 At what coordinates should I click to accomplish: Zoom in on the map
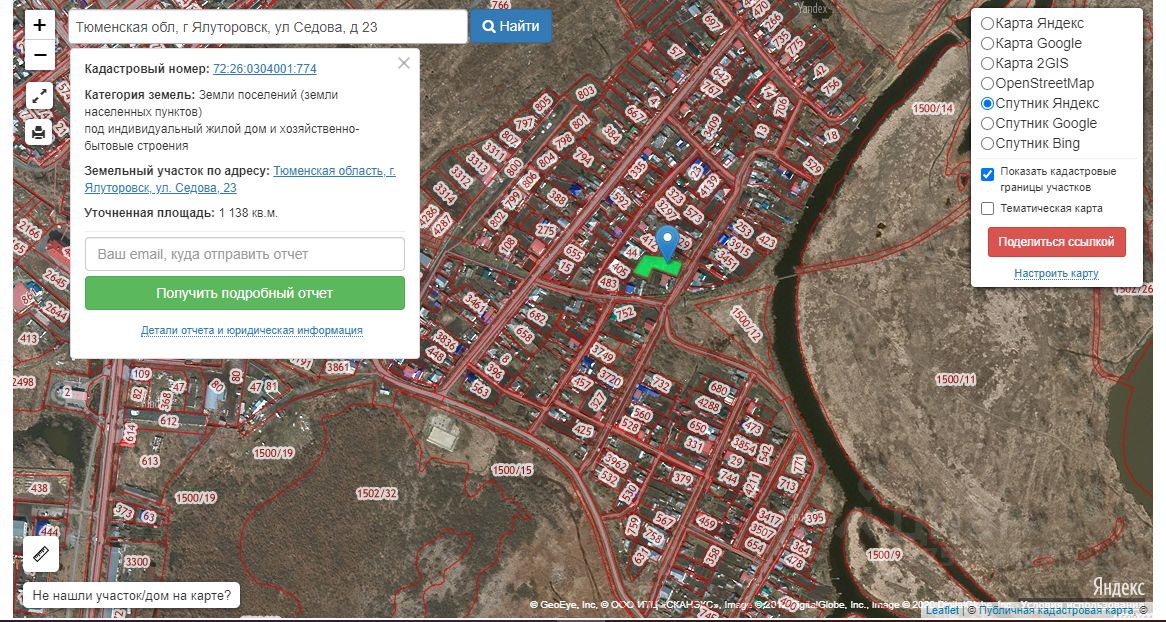coord(39,25)
